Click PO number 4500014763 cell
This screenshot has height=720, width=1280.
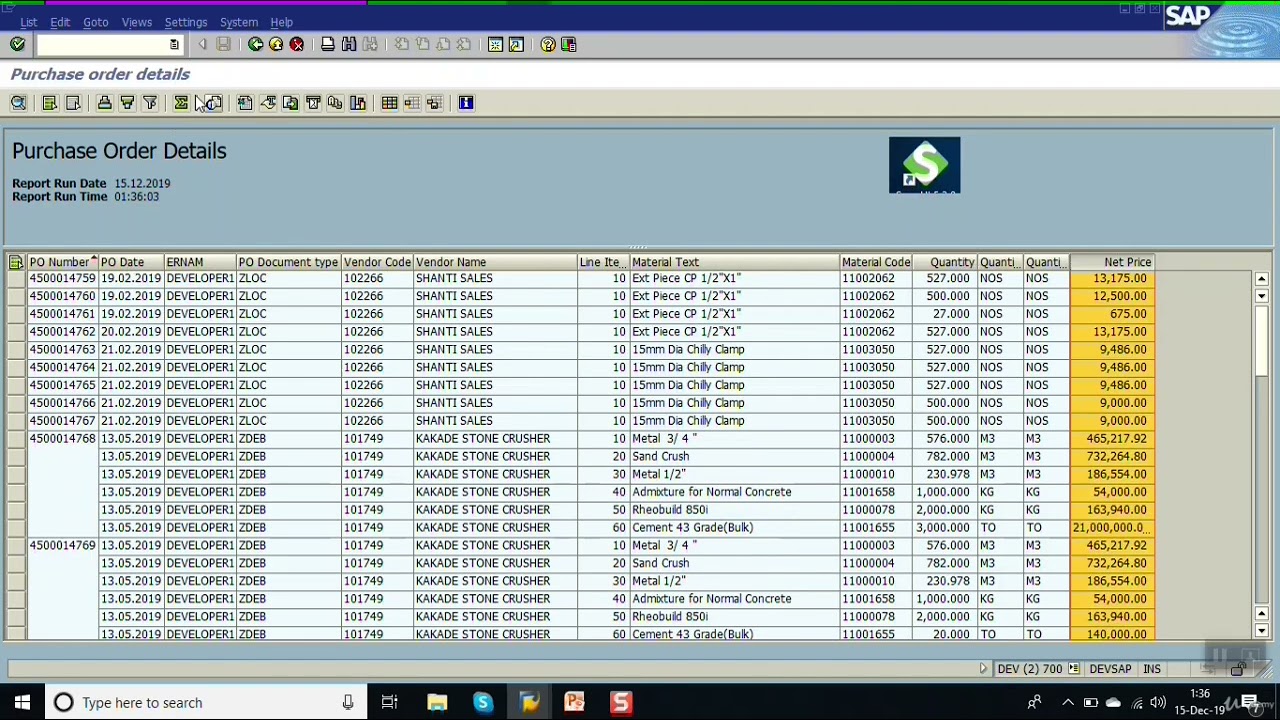62,350
